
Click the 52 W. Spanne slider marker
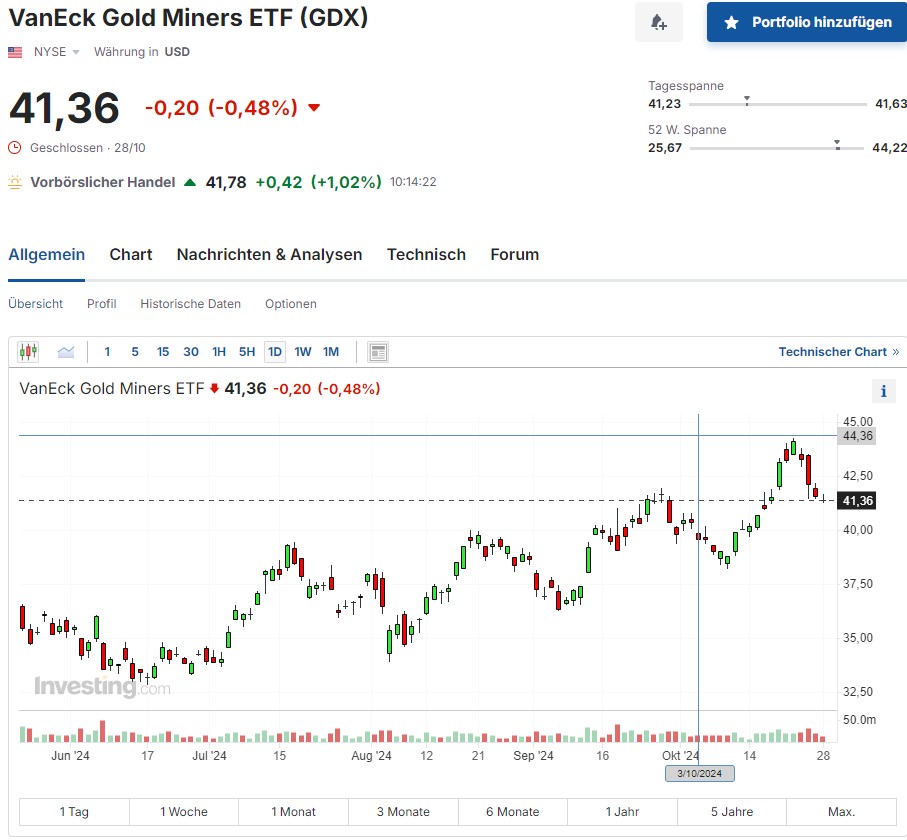point(837,145)
